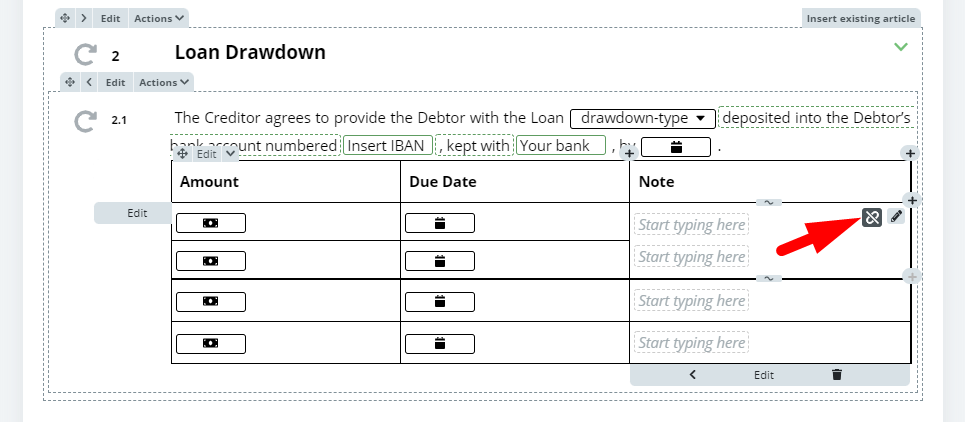Image resolution: width=965 pixels, height=422 pixels.
Task: Collapse article using the green chevron
Action: click(900, 47)
